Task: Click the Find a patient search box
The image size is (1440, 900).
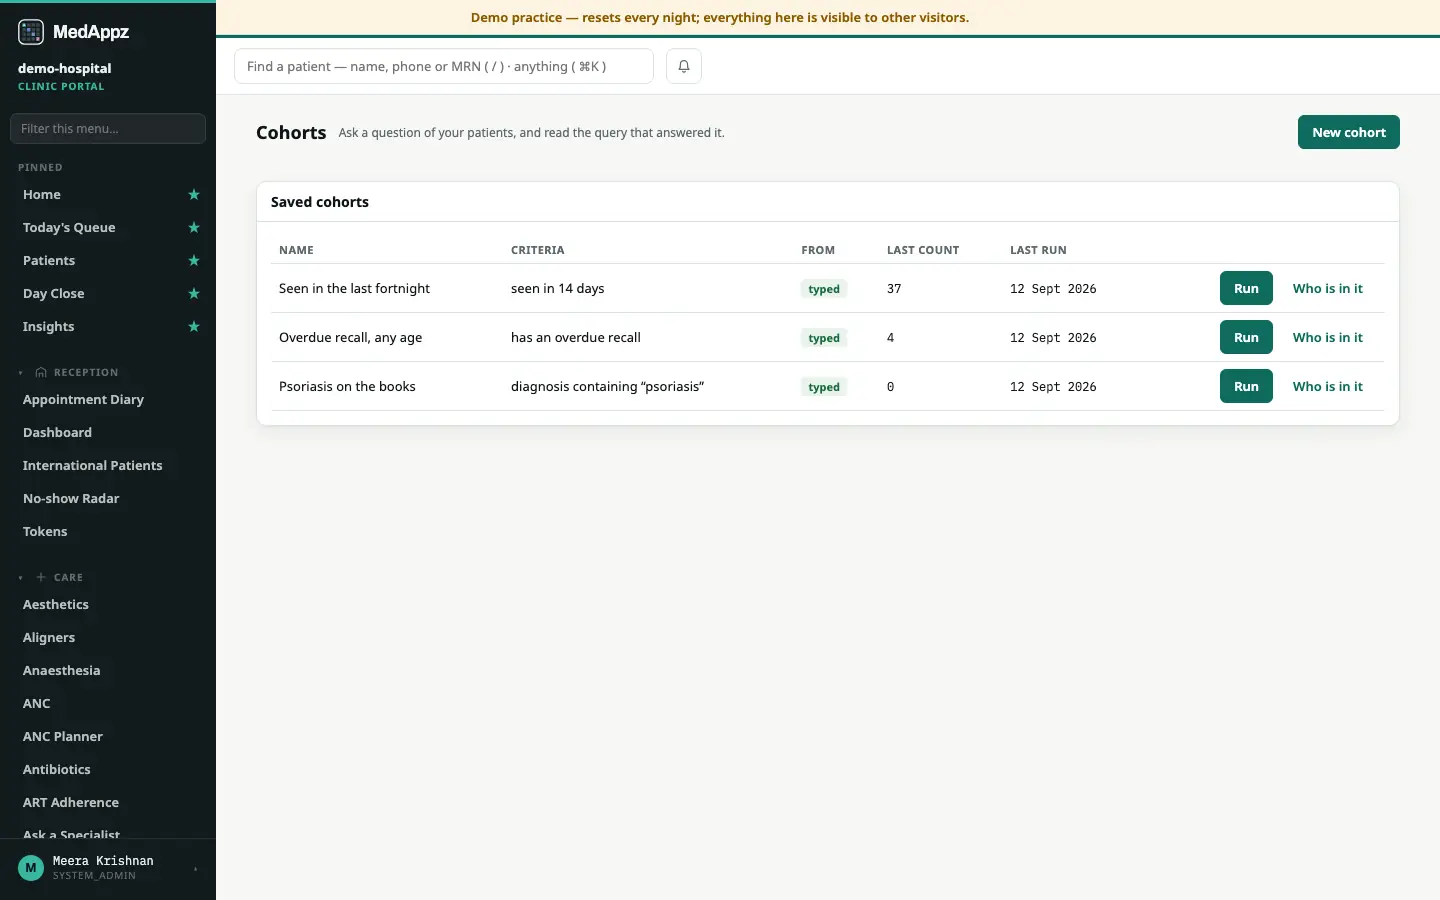Action: [444, 66]
